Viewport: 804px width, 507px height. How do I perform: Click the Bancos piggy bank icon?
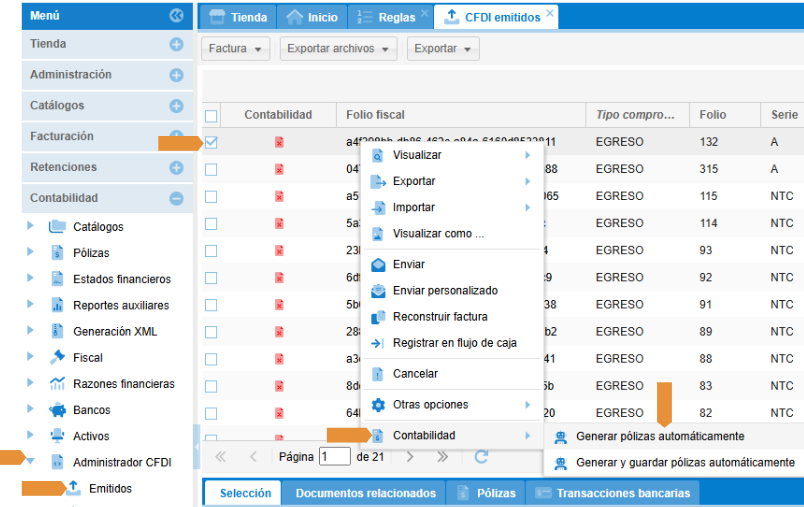click(x=57, y=410)
